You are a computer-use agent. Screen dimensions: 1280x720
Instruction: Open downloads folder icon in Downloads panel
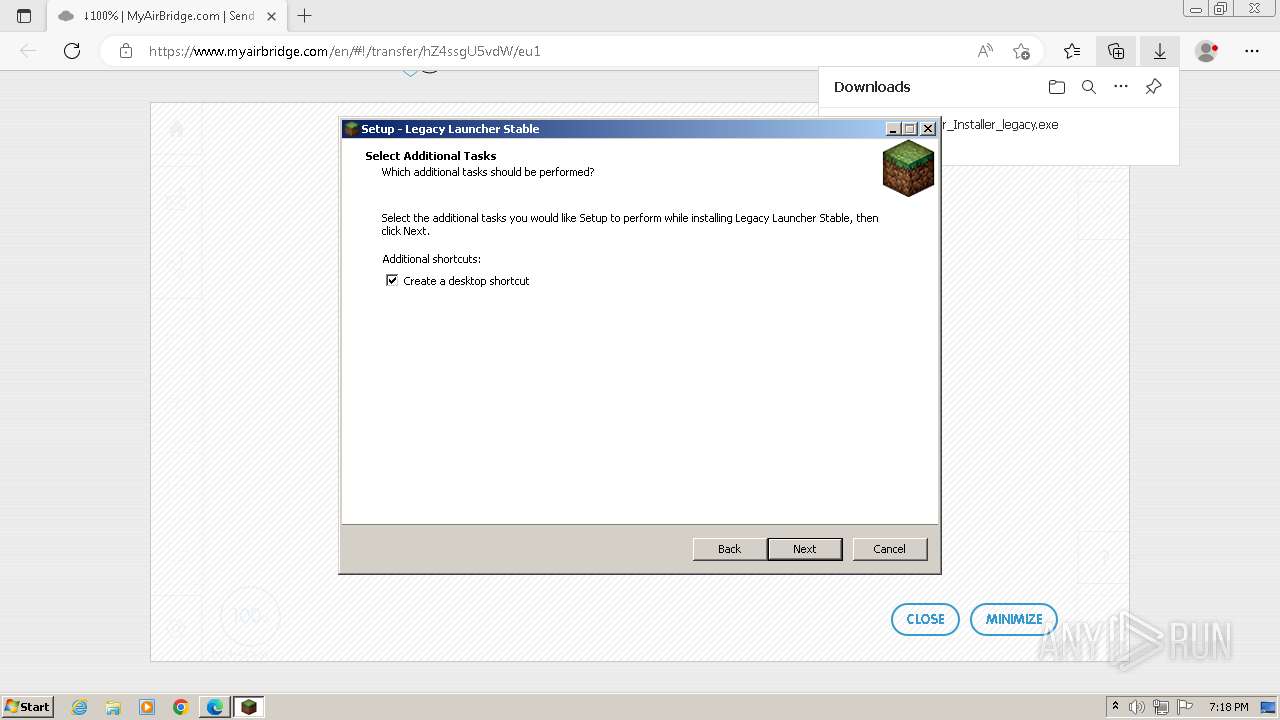pos(1057,87)
